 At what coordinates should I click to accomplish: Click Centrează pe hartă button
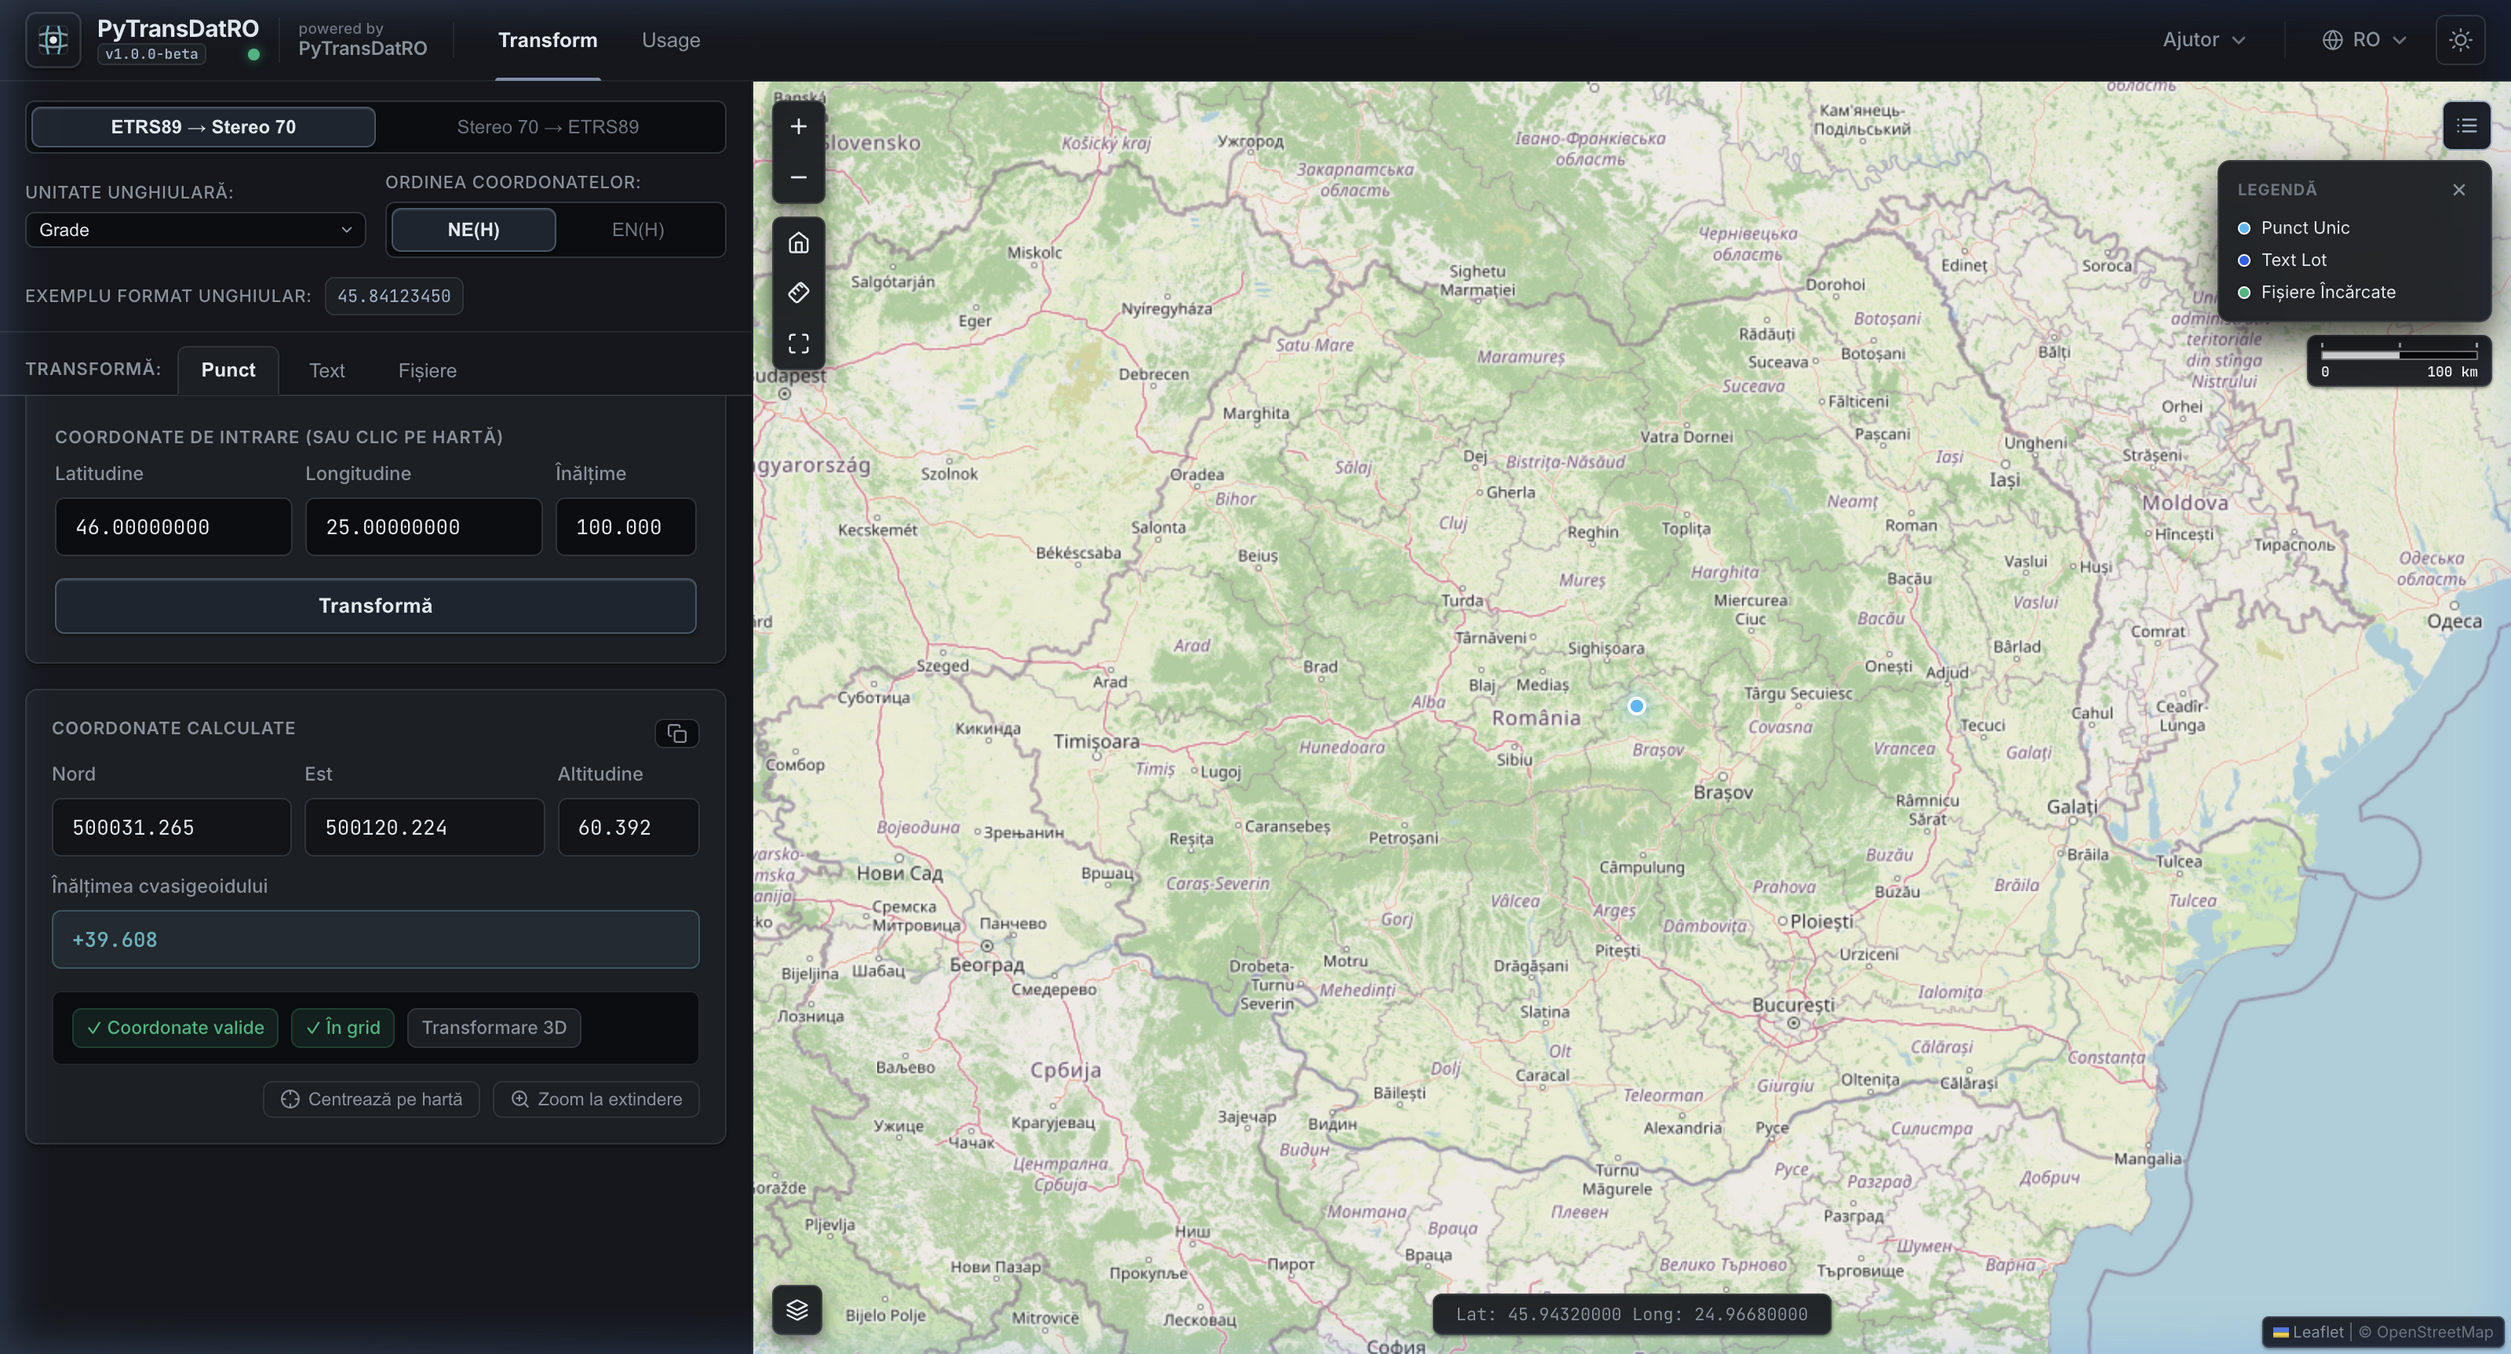pyautogui.click(x=371, y=1099)
